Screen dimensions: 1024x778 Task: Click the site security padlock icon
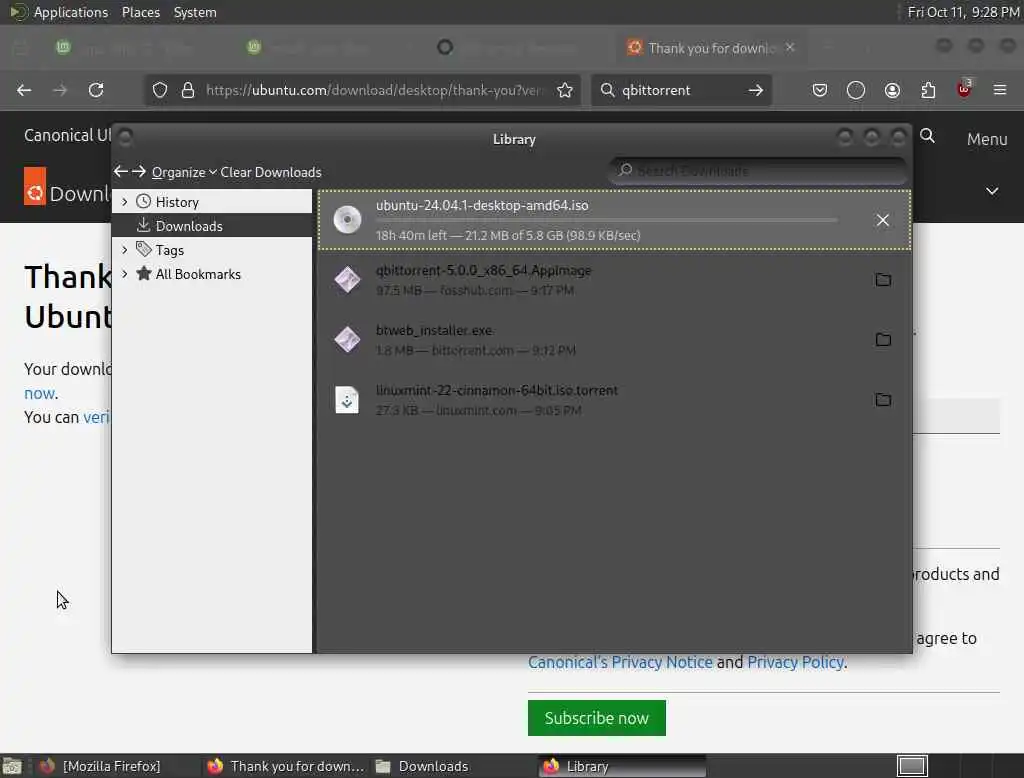(x=188, y=90)
